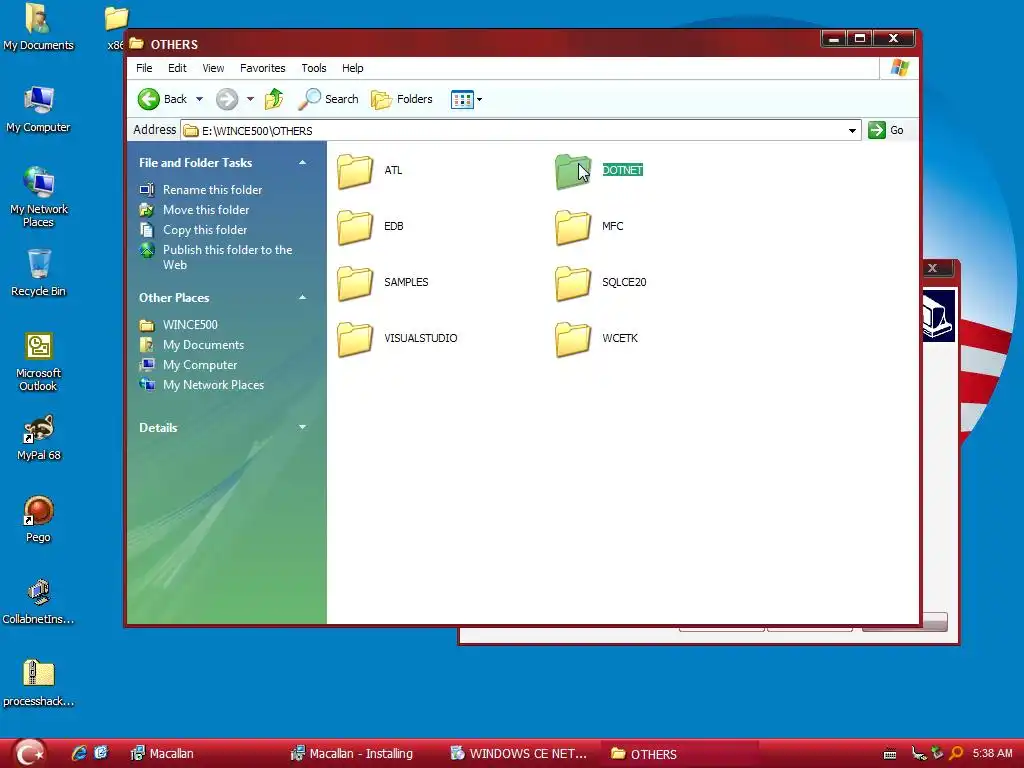Expand the Address bar dropdown
The width and height of the screenshot is (1024, 768).
(x=852, y=131)
